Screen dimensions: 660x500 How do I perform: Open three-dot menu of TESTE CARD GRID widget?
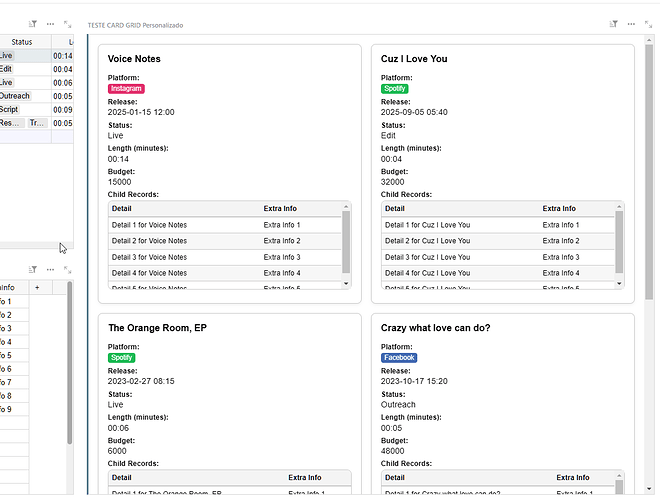tap(631, 24)
